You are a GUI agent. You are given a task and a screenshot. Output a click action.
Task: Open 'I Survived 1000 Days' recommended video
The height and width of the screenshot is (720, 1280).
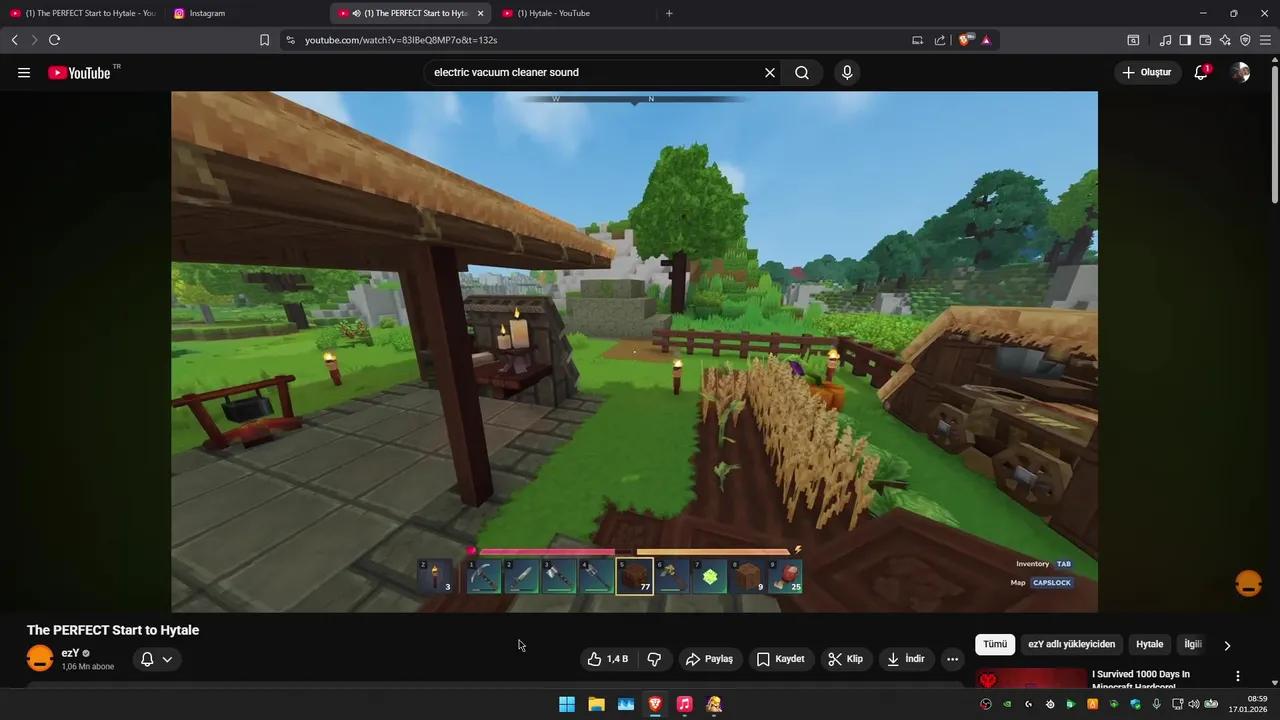1141,680
